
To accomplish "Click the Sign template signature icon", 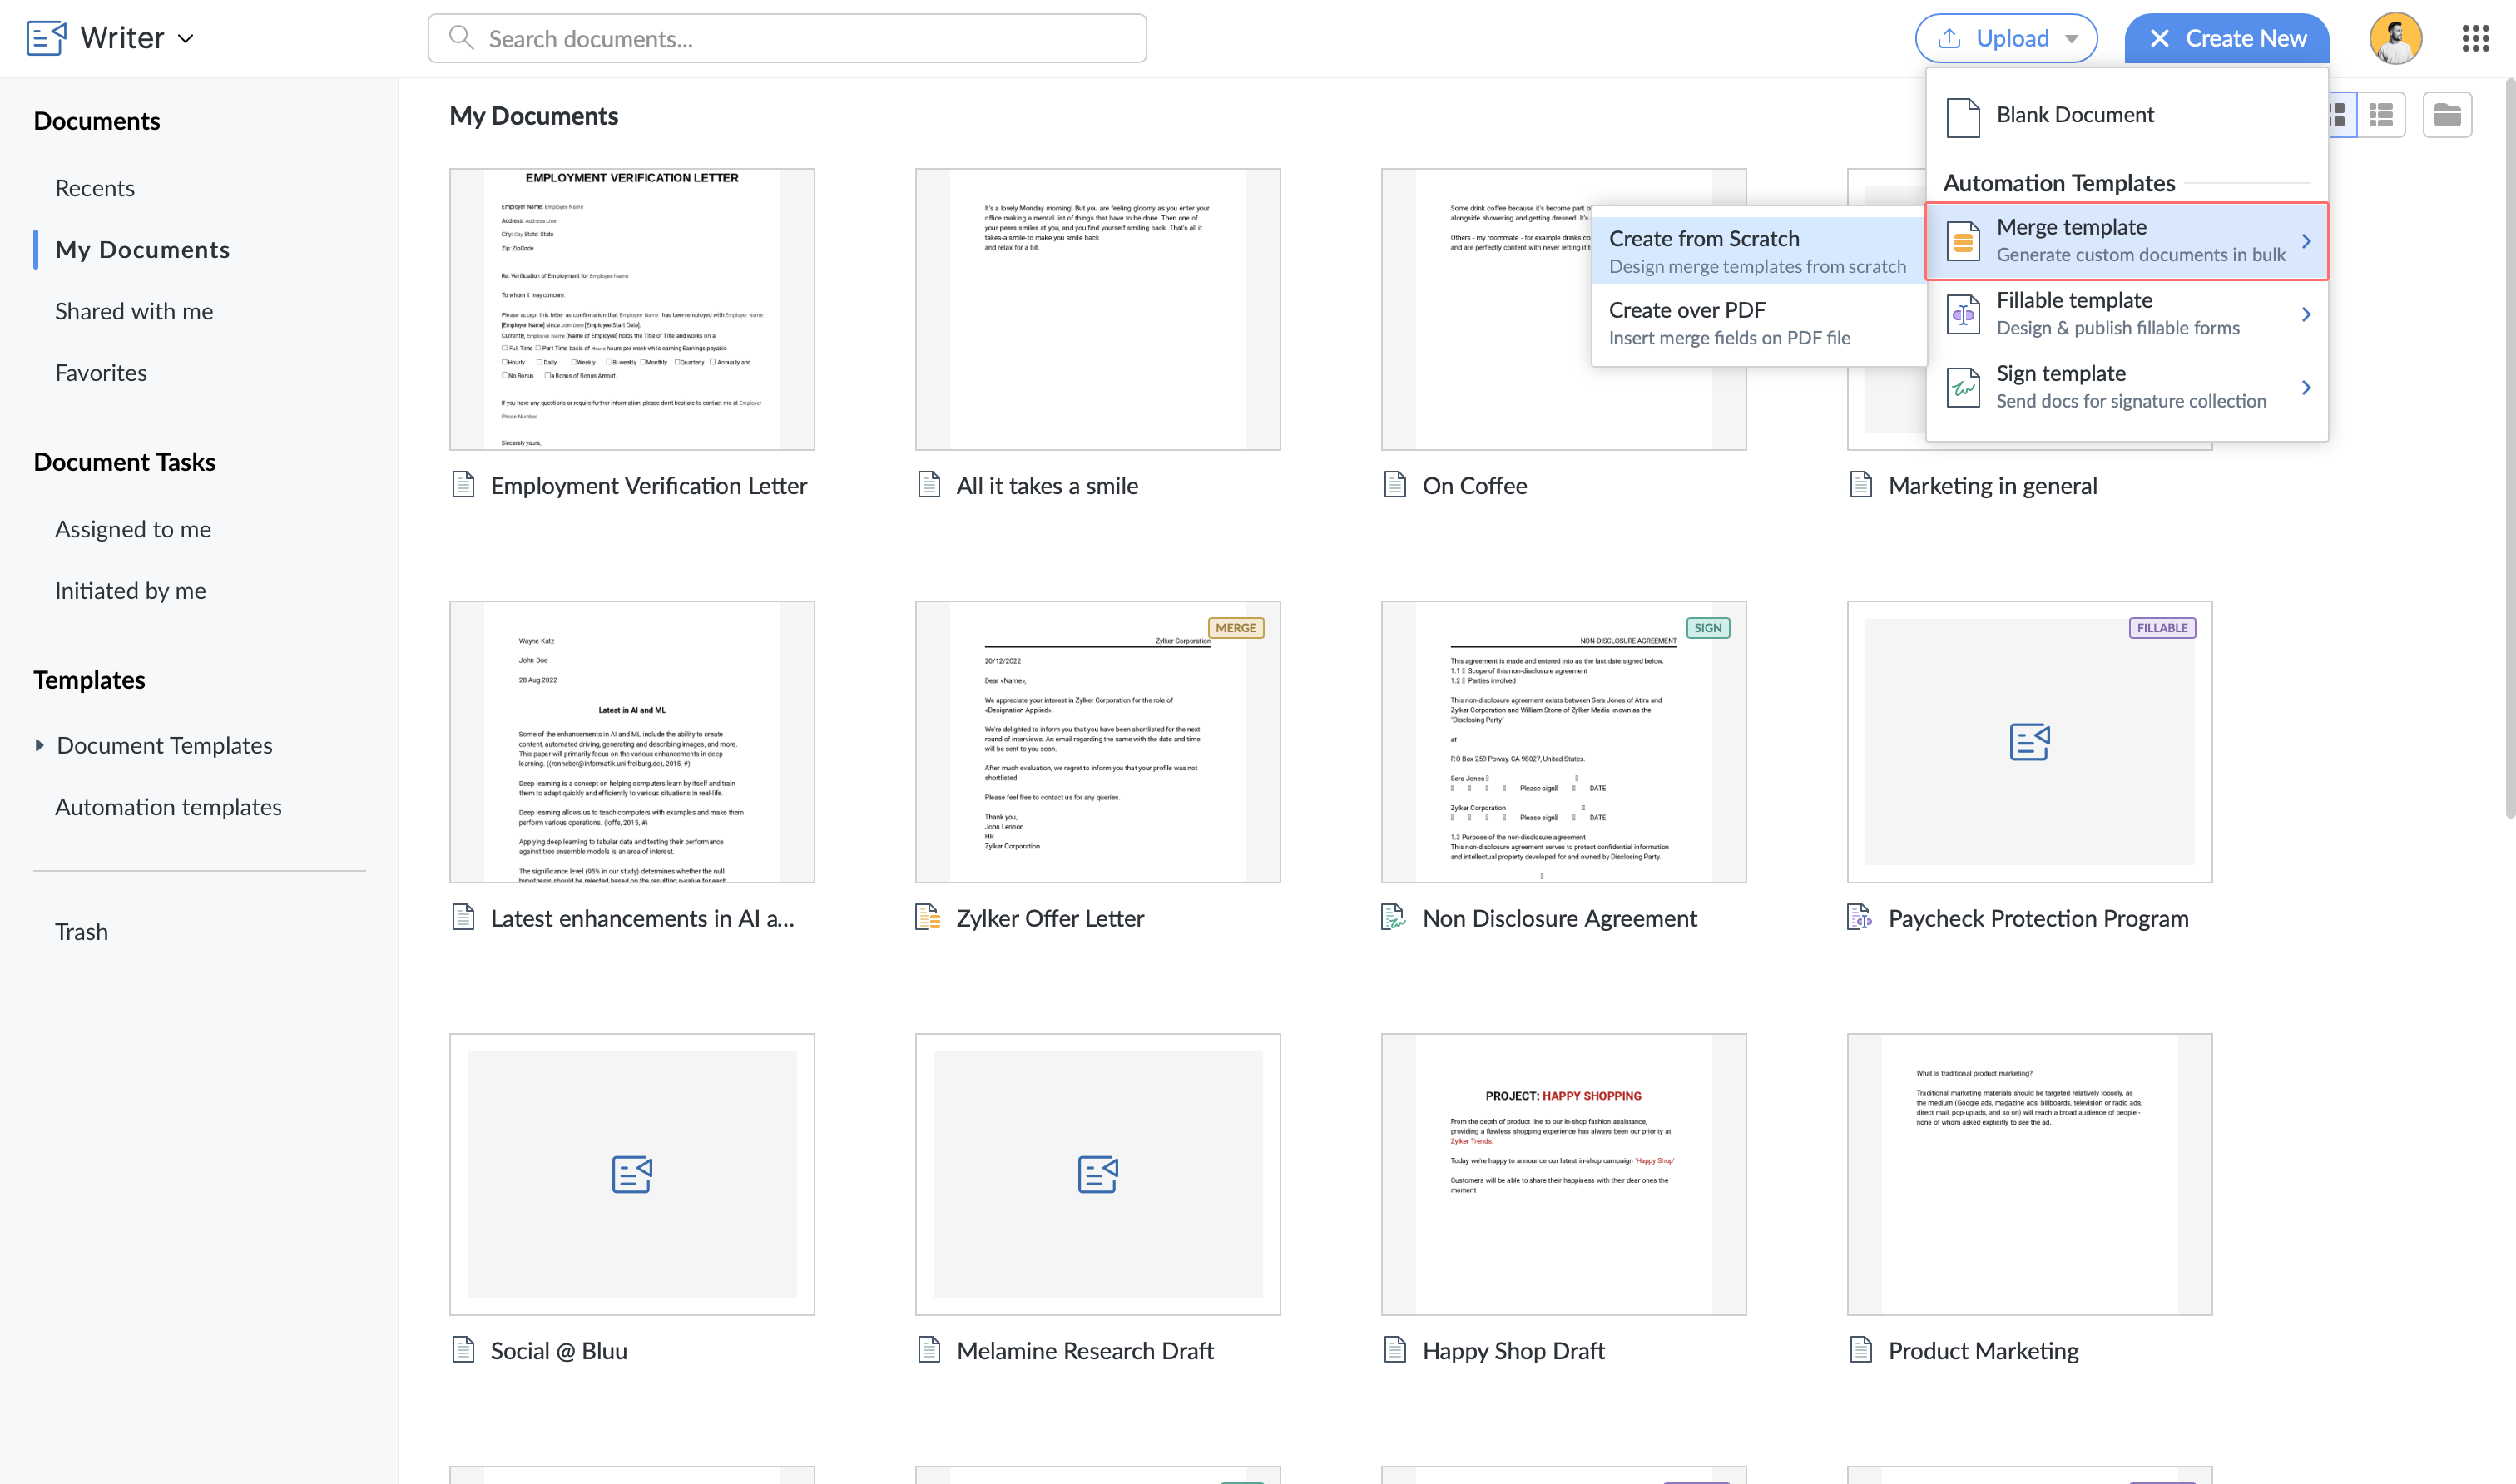I will coord(1963,387).
